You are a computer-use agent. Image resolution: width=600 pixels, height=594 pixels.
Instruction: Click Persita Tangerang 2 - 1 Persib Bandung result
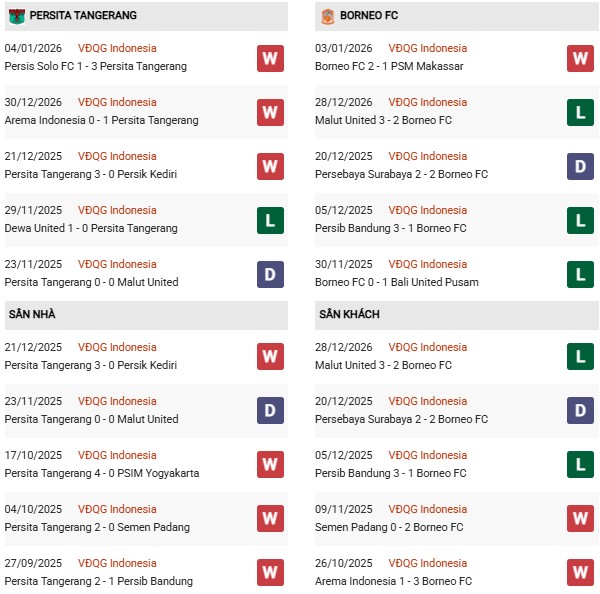point(99,581)
